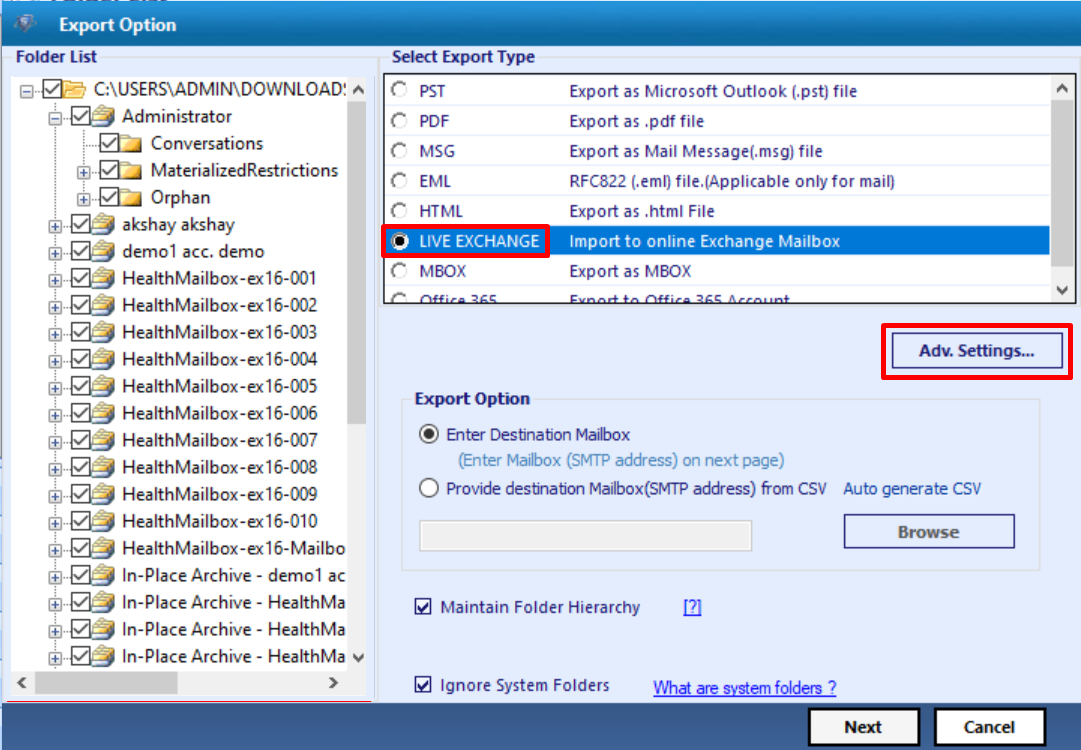The image size is (1081, 750).
Task: Choose Provide destination Mailbox from CSV option
Action: click(x=429, y=489)
